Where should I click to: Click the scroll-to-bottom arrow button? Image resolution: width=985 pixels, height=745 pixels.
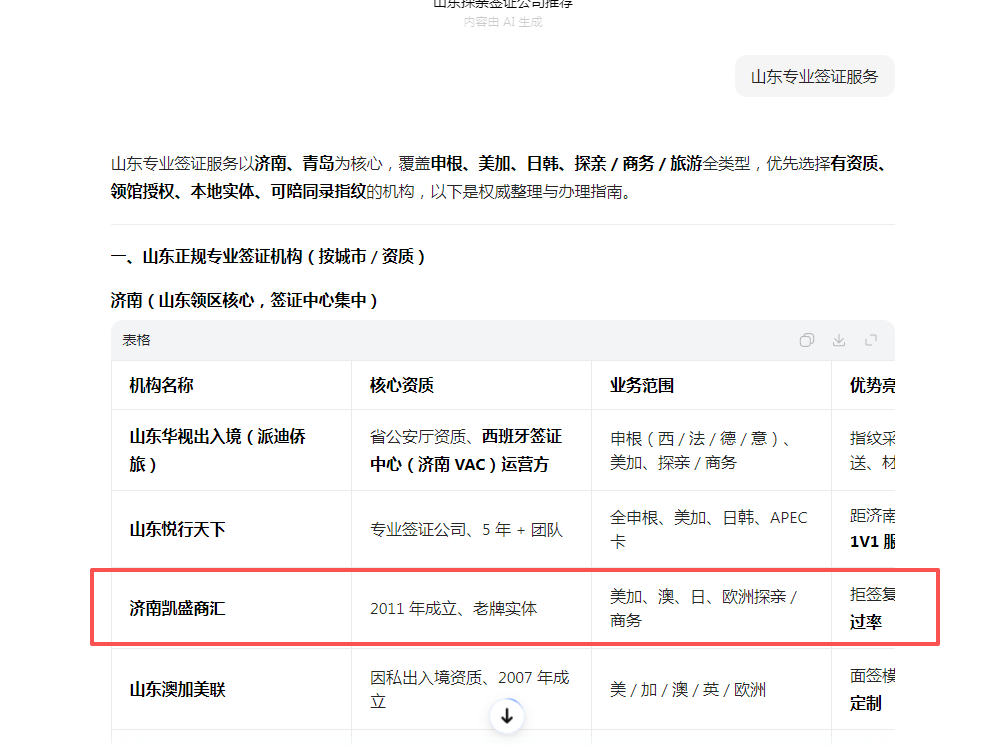507,716
